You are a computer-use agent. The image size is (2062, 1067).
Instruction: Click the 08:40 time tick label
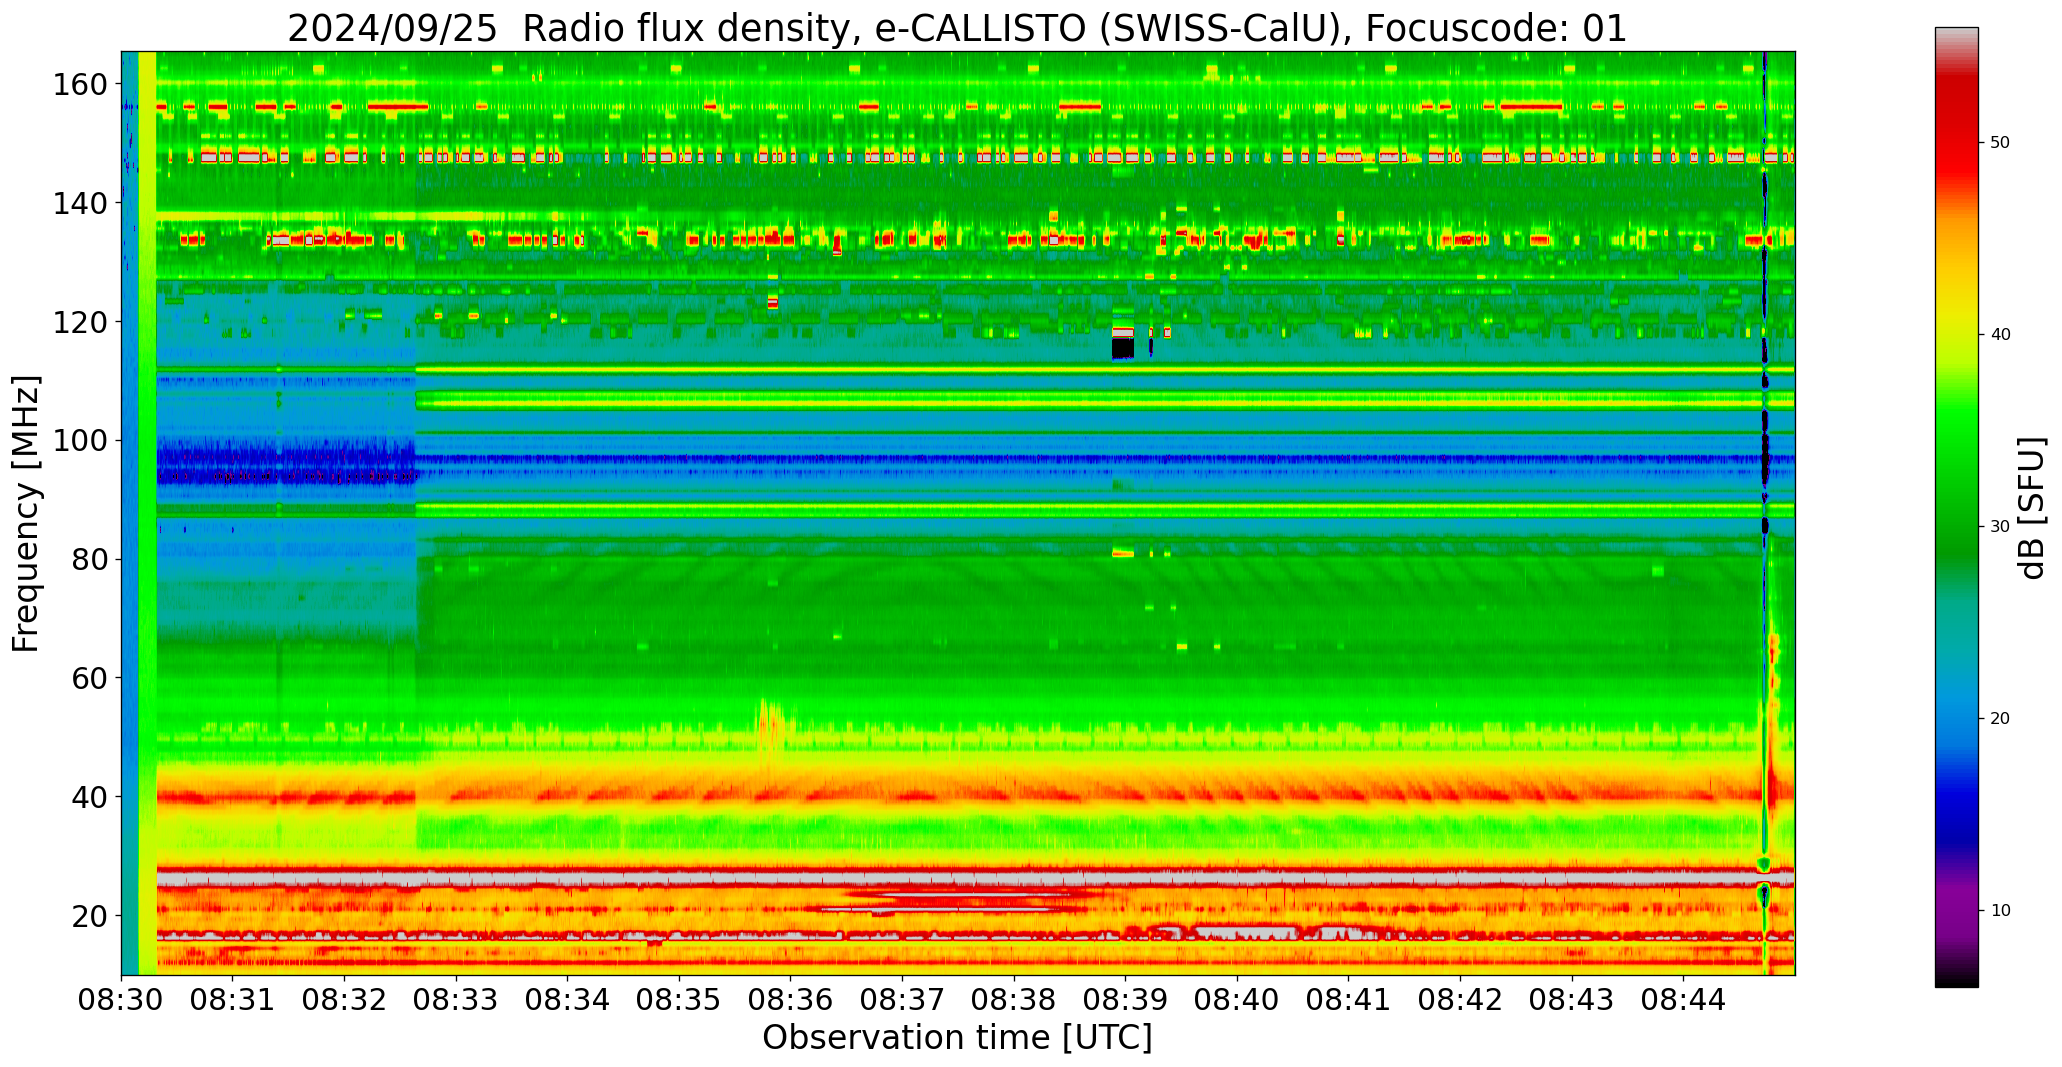coord(1237,1001)
